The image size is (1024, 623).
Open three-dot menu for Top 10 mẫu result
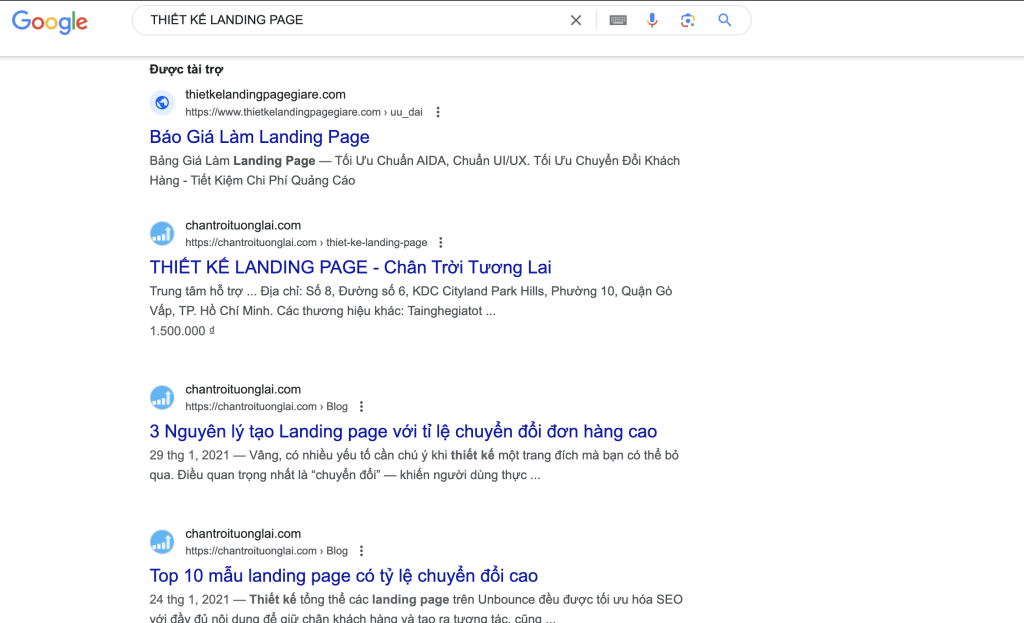point(362,551)
